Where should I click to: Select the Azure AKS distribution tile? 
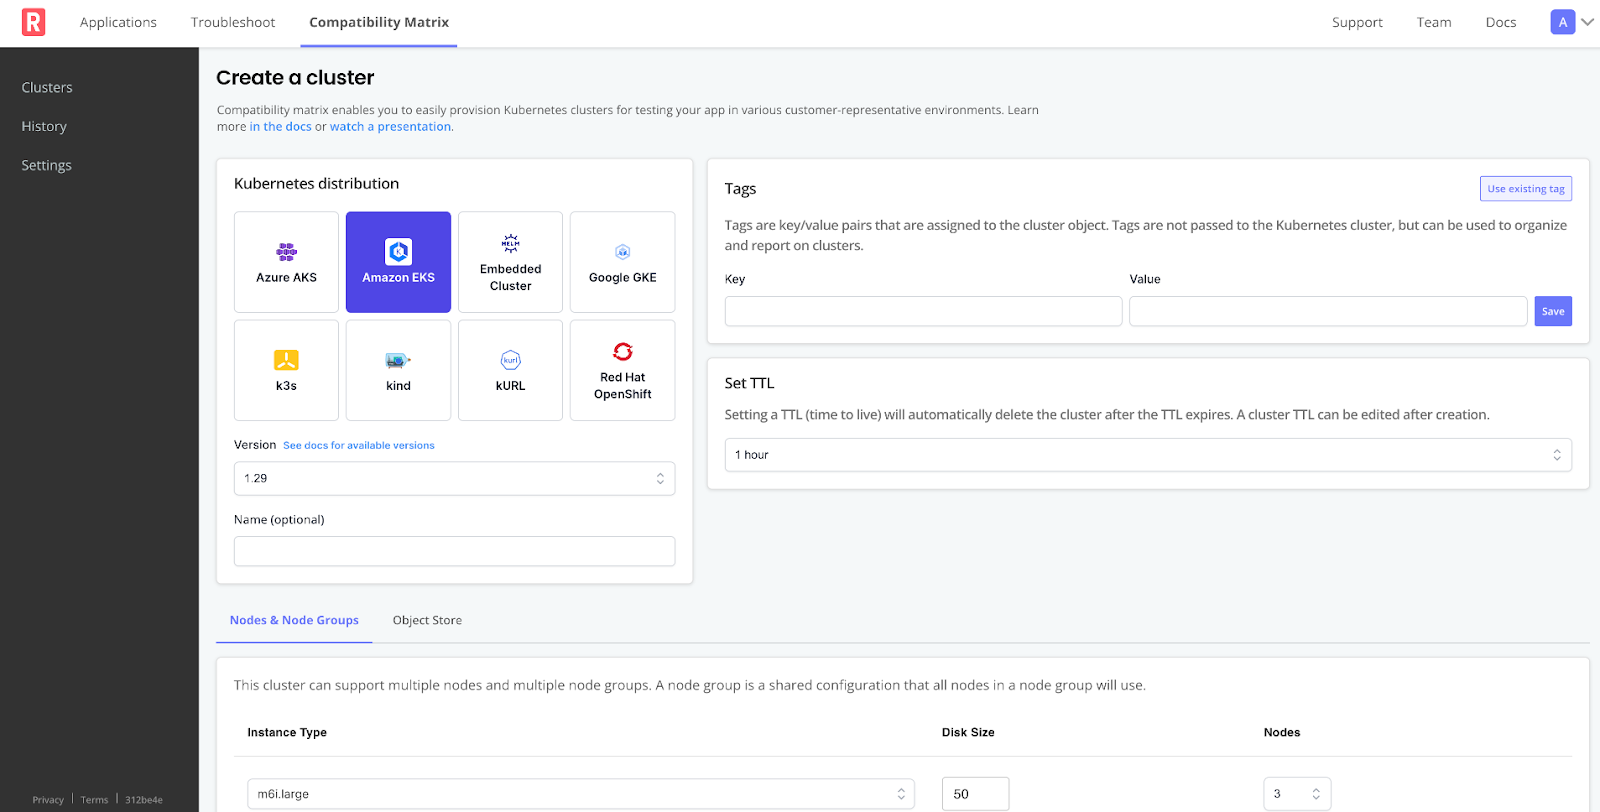click(286, 262)
